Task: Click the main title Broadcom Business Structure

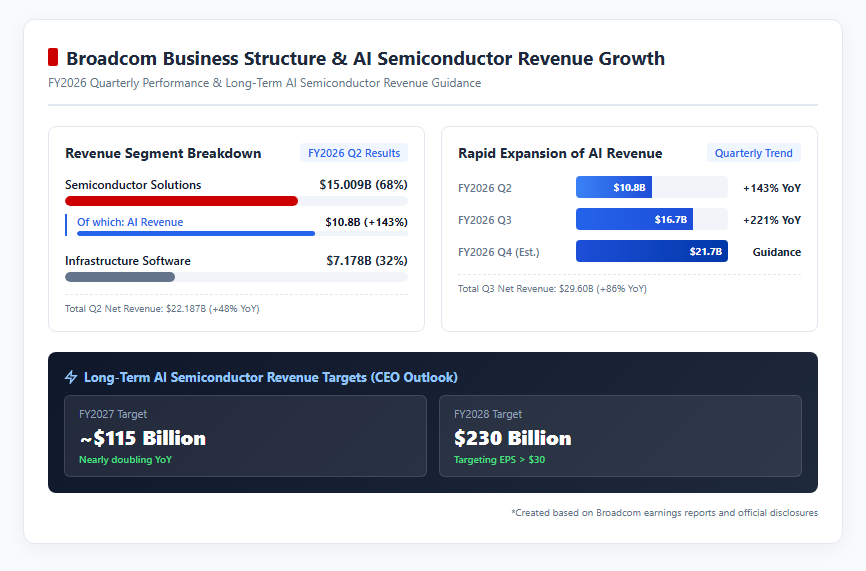Action: coord(366,58)
